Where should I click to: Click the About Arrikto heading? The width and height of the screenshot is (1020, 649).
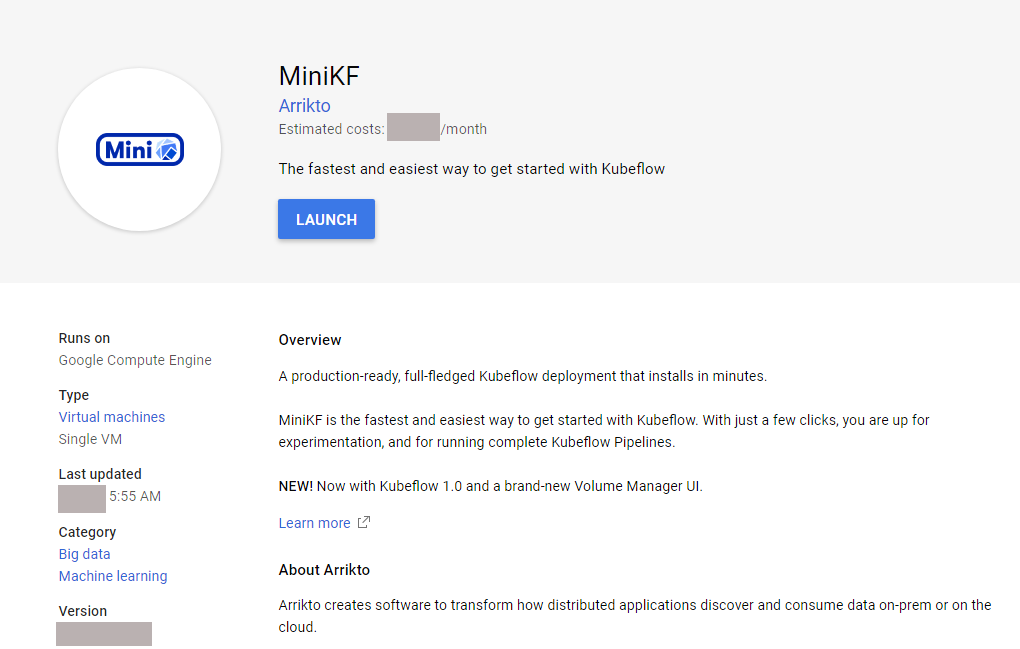coord(324,570)
